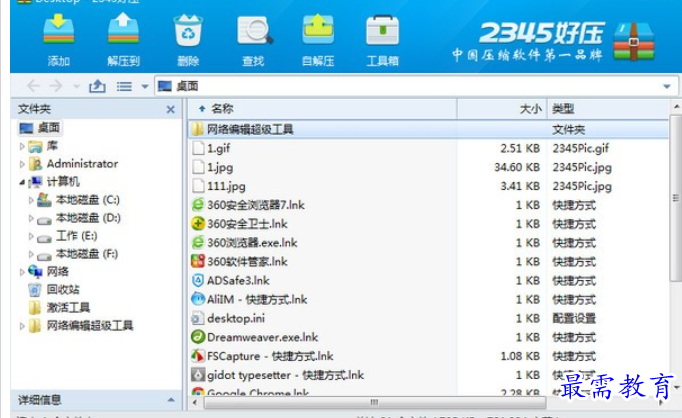The height and width of the screenshot is (418, 682).
Task: Click the horizontal scrollbar thumb
Action: pos(374,402)
